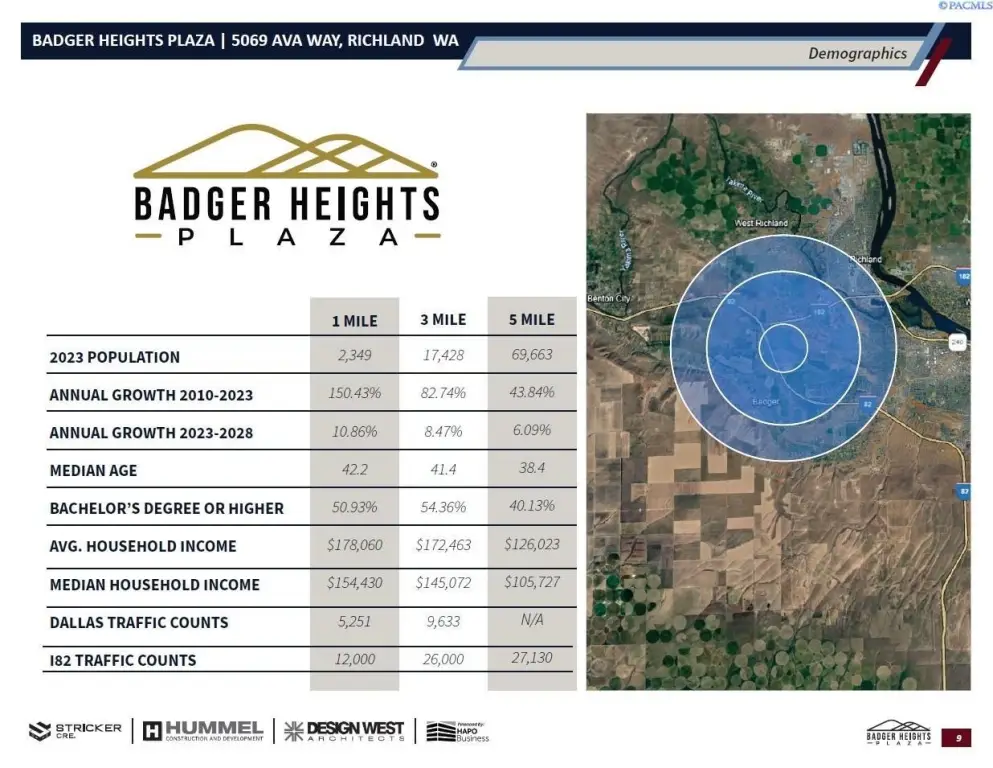Select the Demographics section label
The width and height of the screenshot is (993, 768).
click(857, 54)
